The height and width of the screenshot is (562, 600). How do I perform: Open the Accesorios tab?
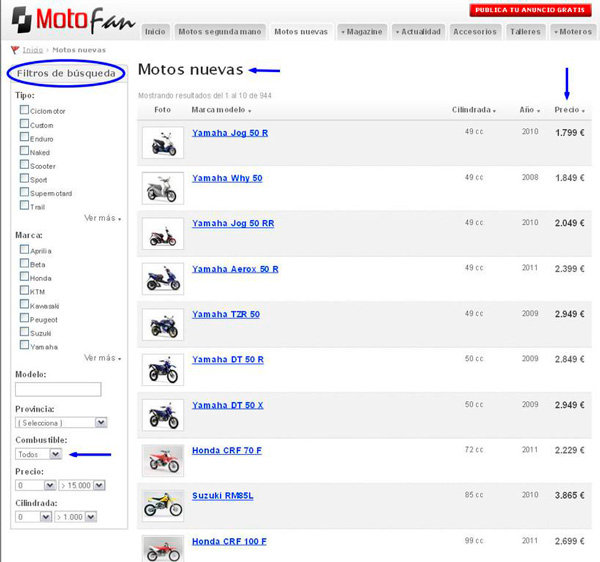pos(475,32)
